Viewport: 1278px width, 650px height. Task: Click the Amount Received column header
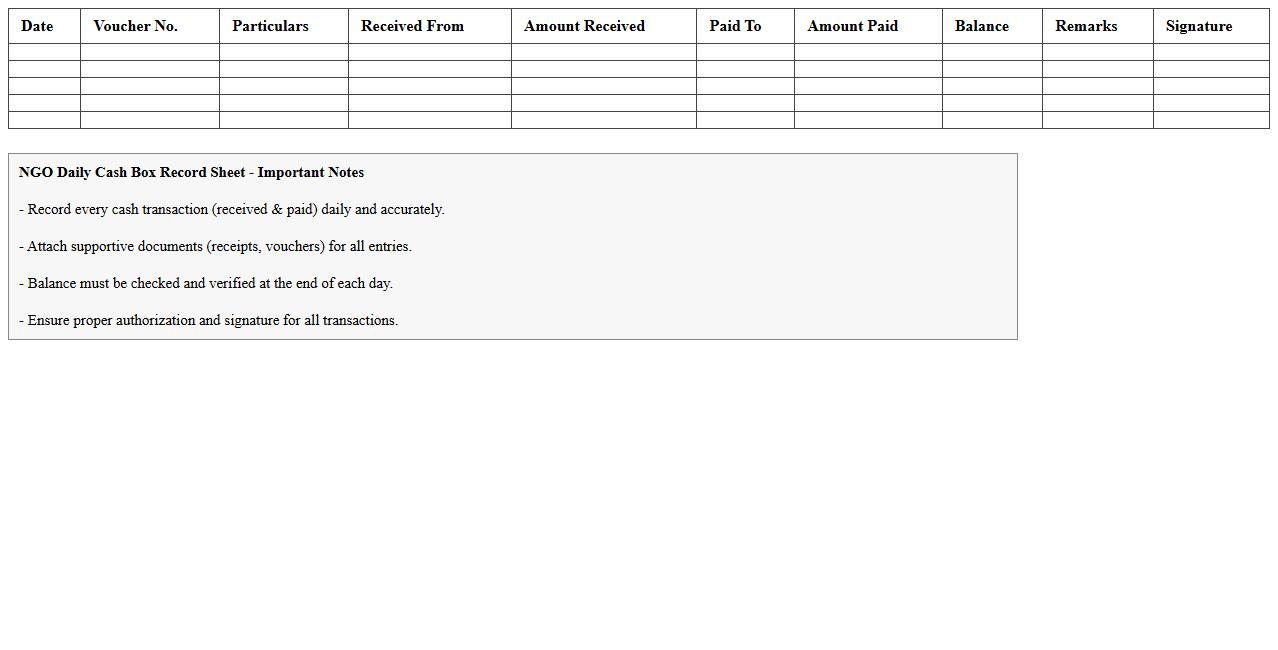tap(584, 26)
